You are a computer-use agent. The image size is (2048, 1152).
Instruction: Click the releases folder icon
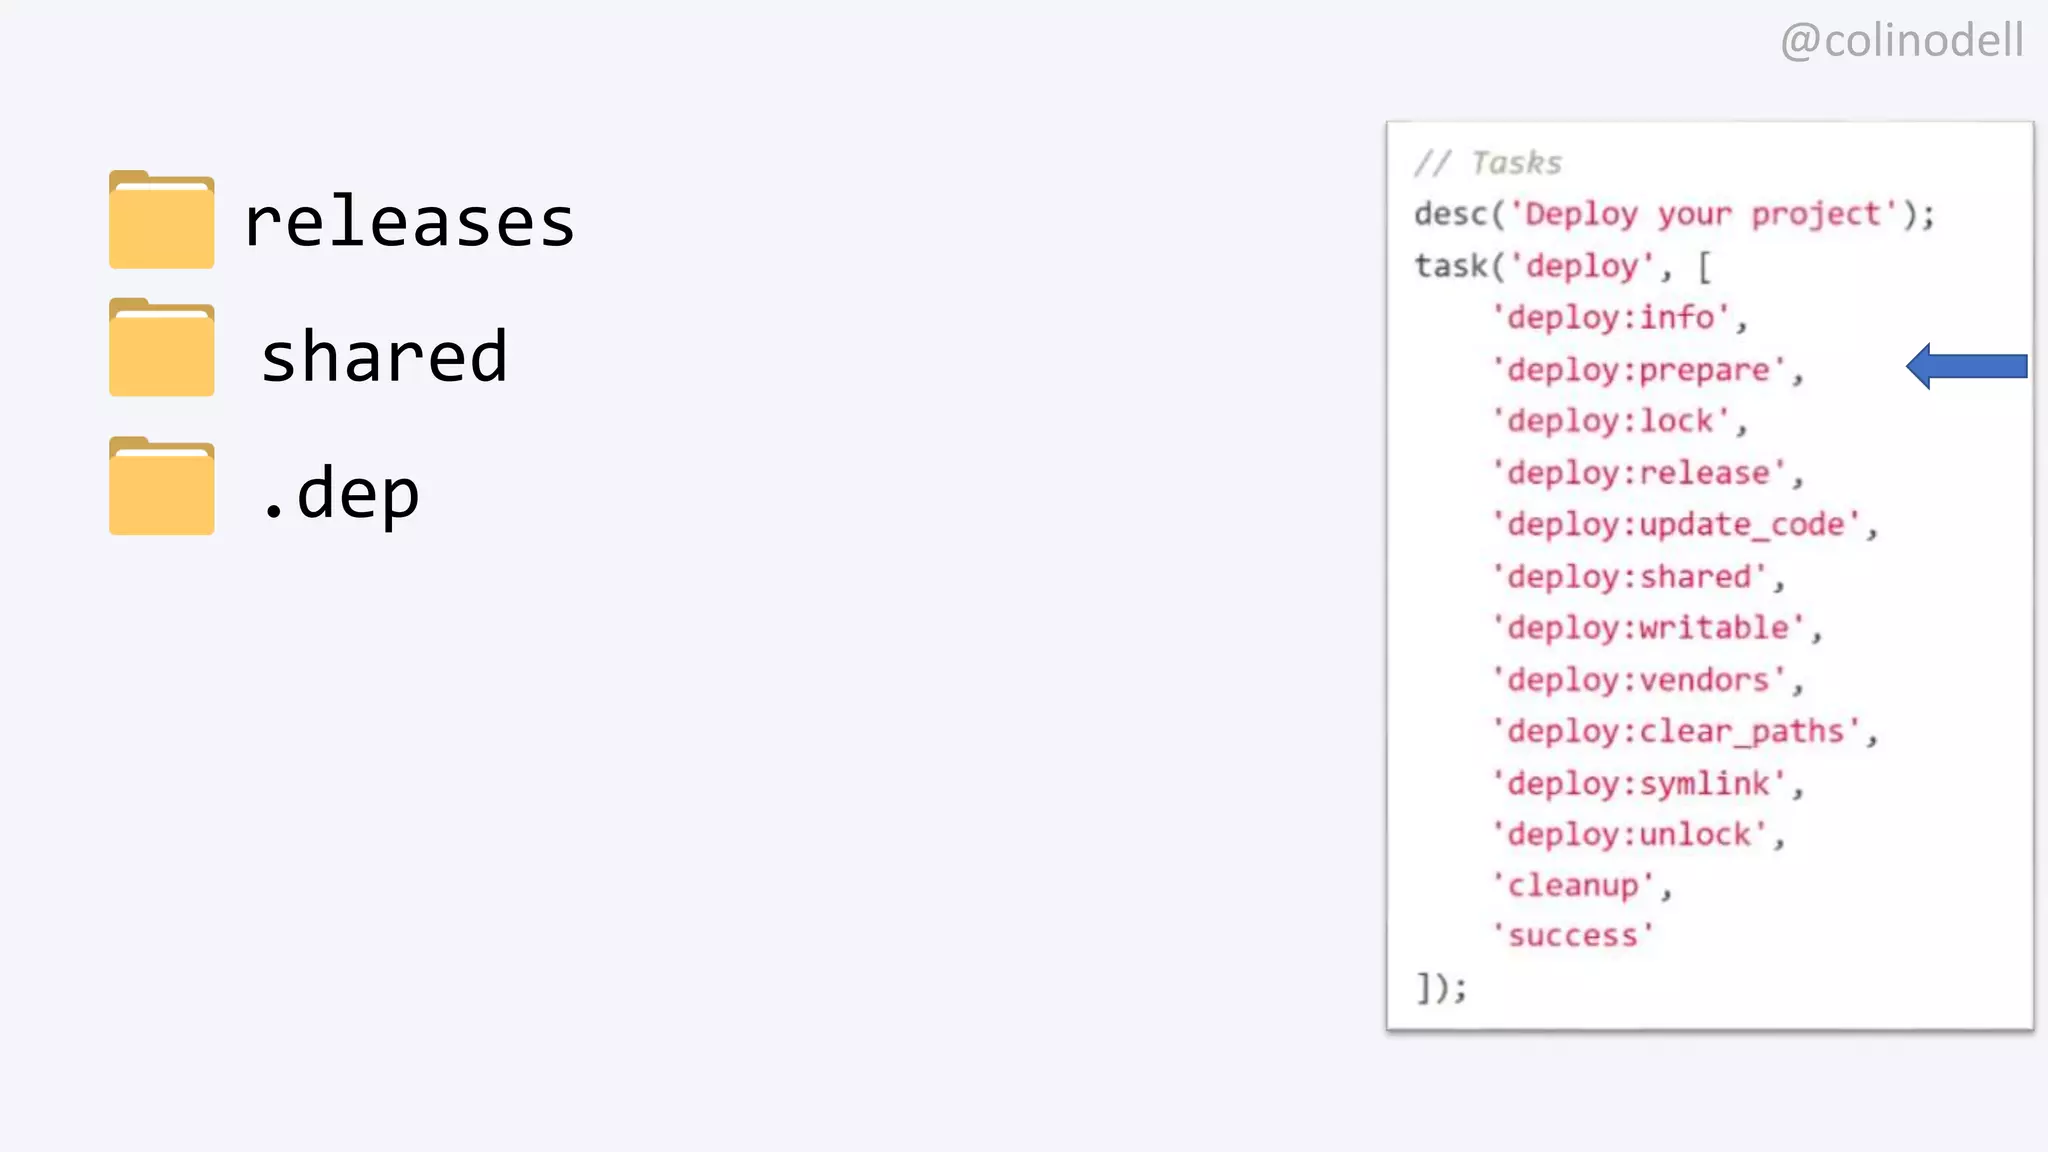click(x=161, y=220)
